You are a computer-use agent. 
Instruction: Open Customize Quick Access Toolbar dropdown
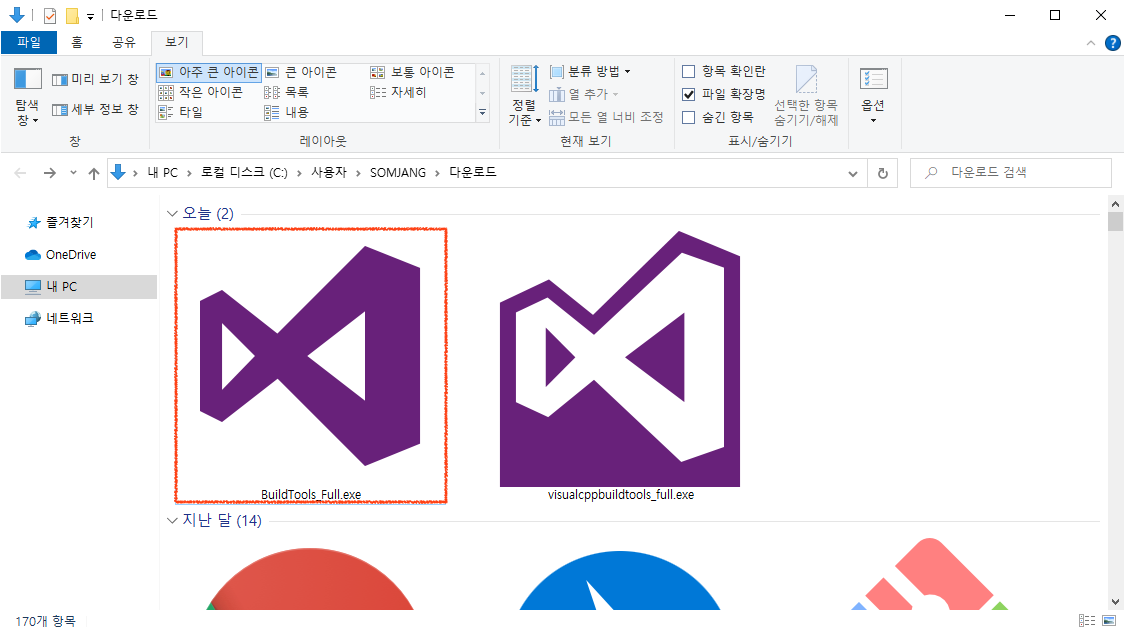pyautogui.click(x=90, y=16)
